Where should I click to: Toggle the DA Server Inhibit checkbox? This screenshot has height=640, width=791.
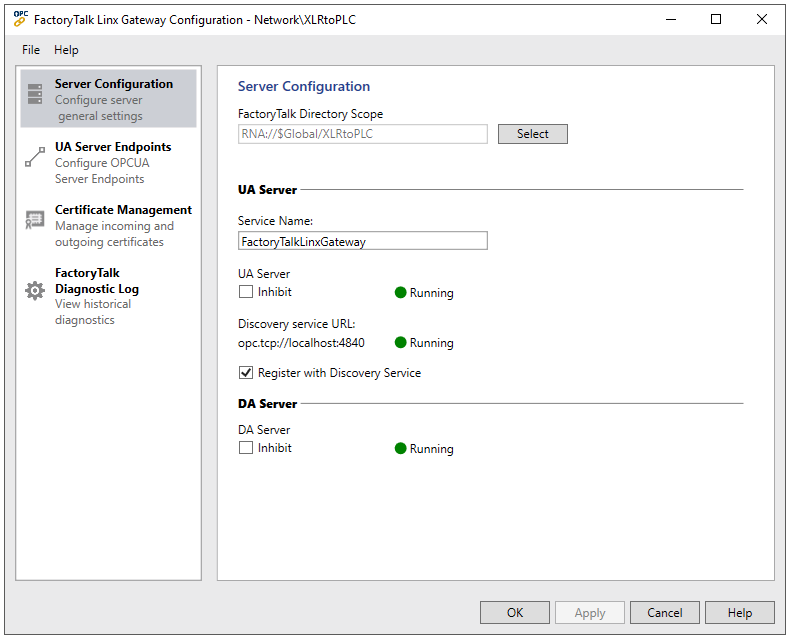coord(246,448)
